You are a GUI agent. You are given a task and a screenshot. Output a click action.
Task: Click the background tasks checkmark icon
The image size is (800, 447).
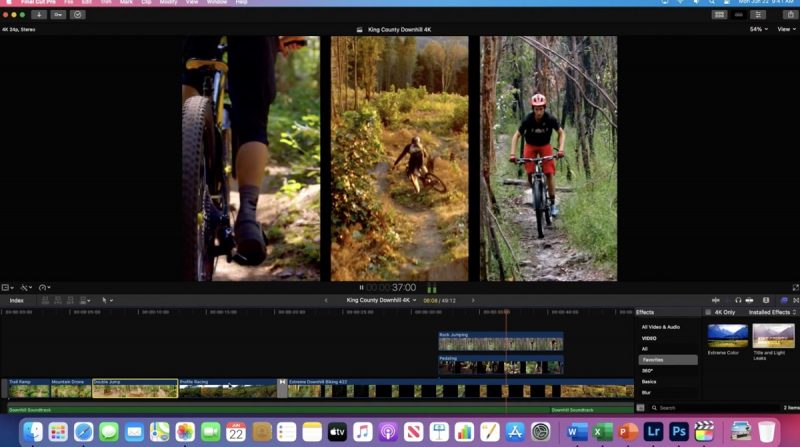tap(78, 15)
